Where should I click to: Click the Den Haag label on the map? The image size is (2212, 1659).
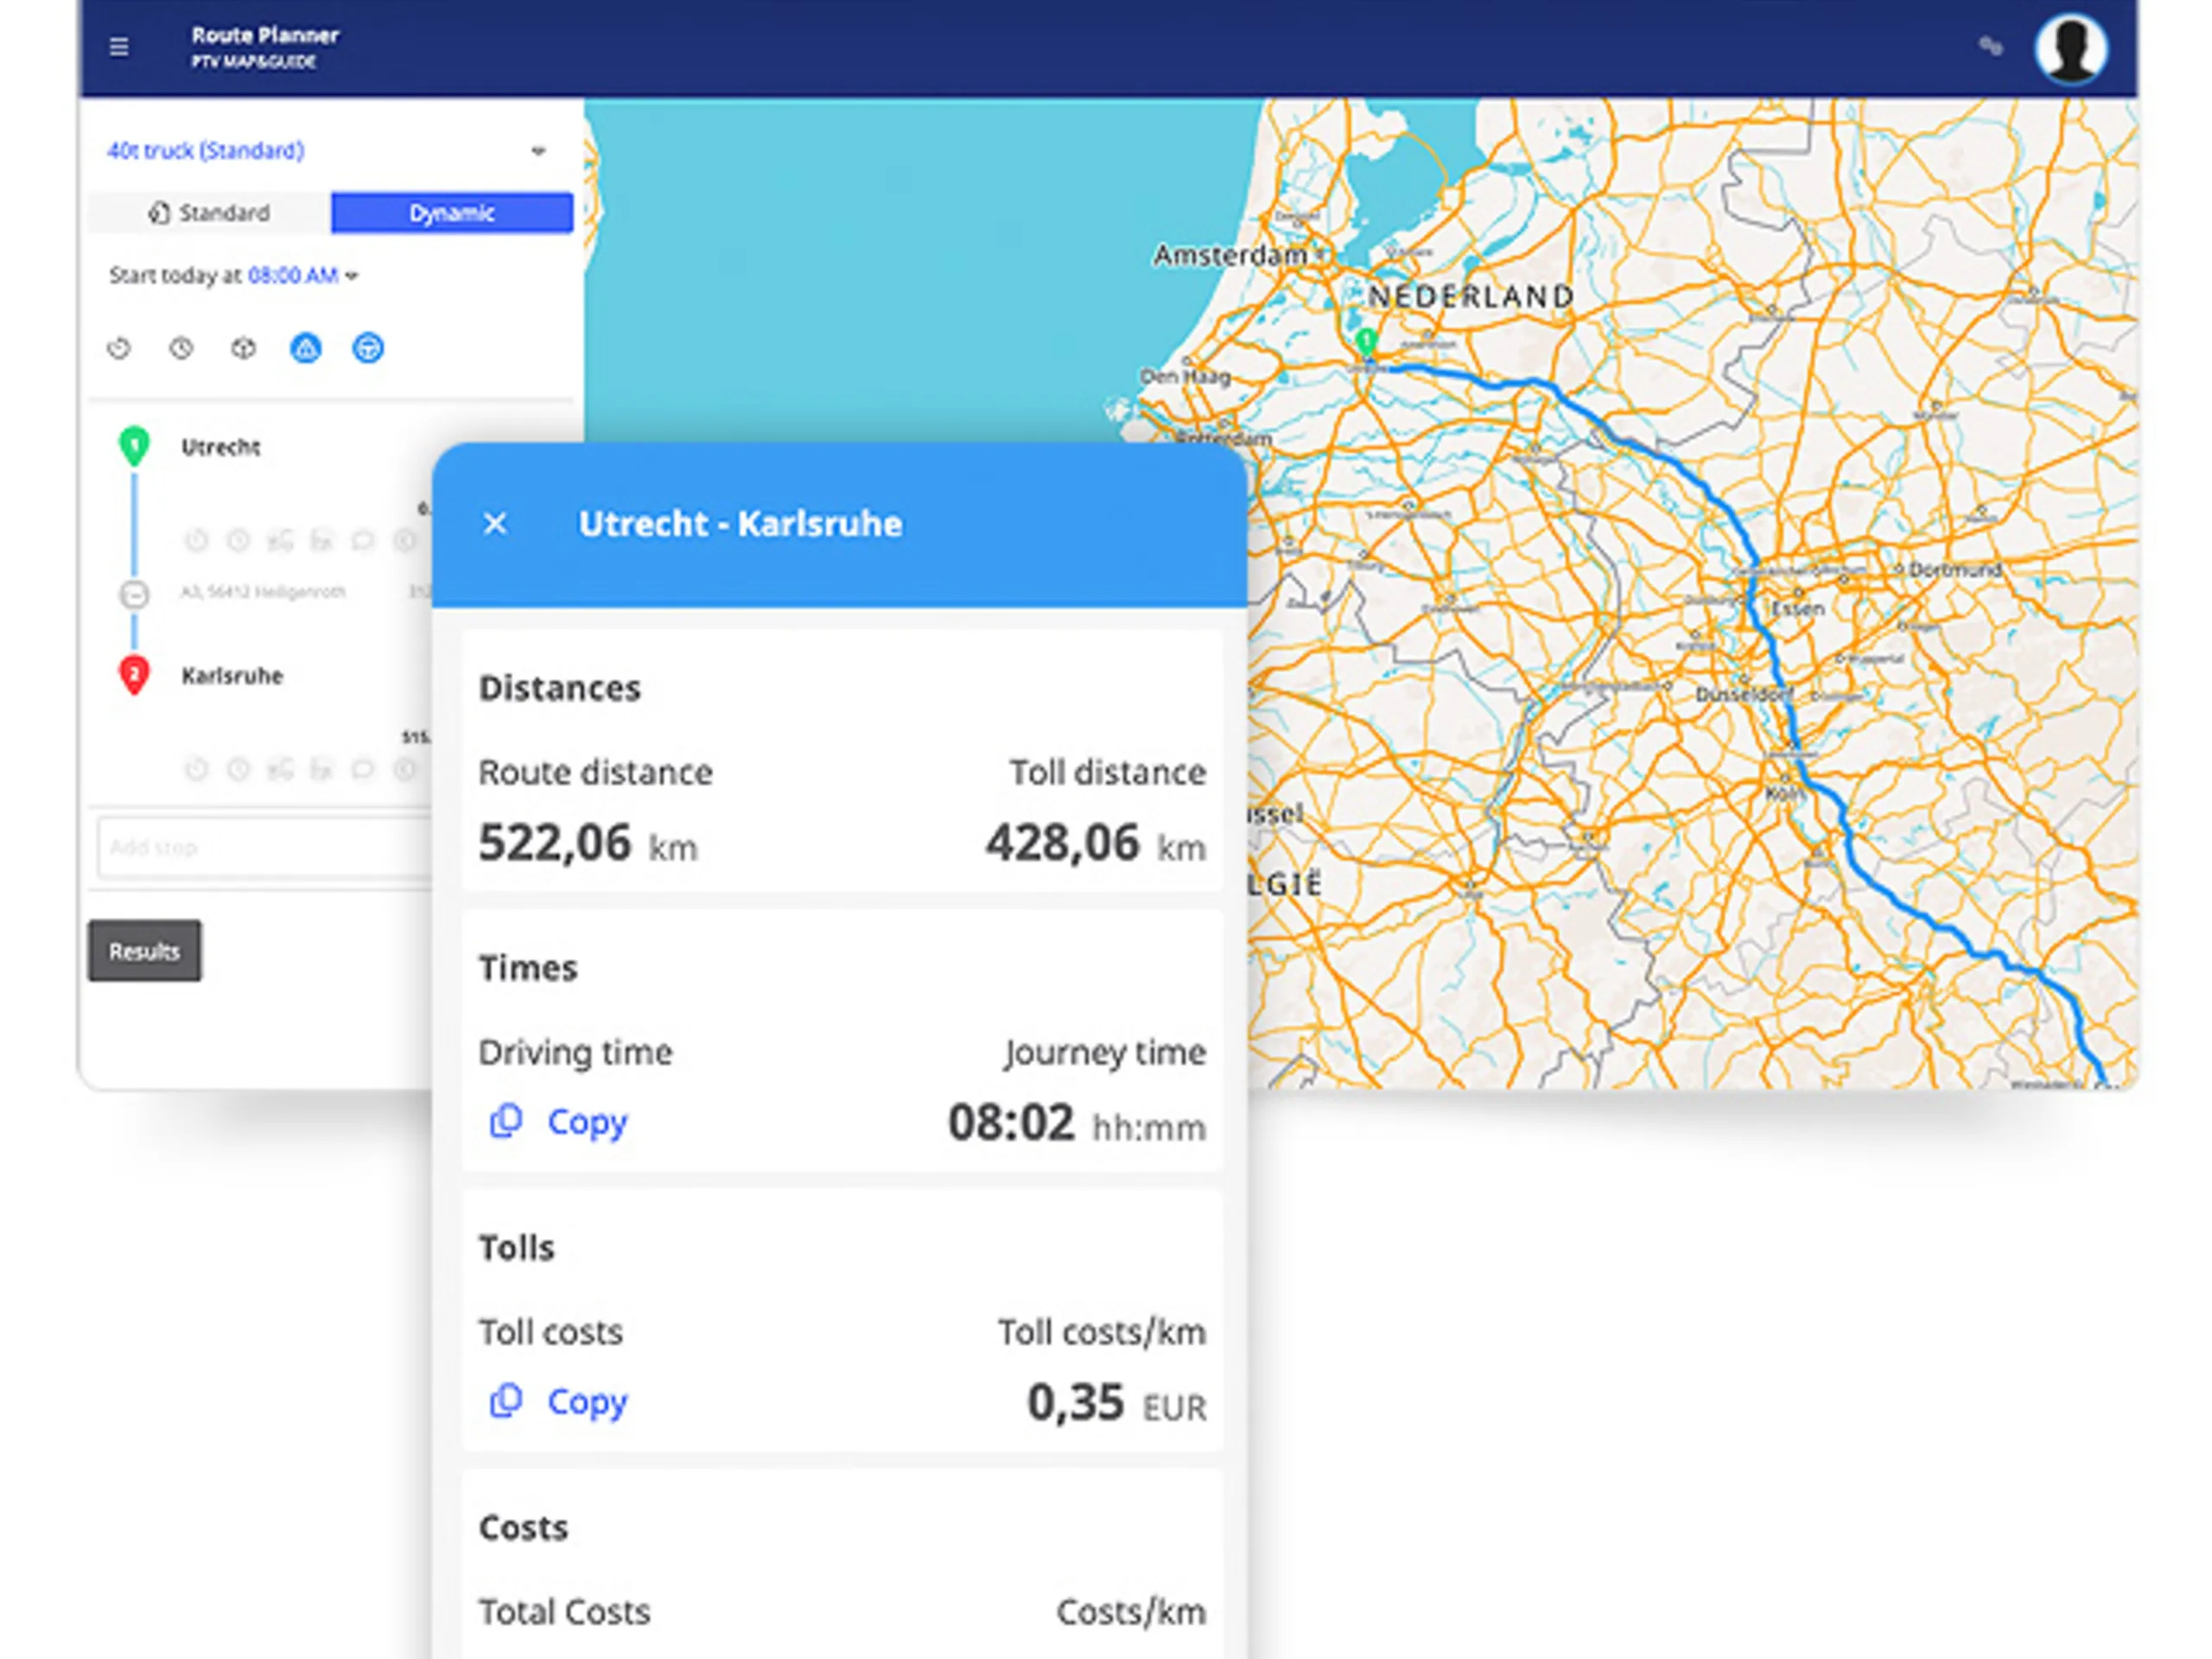click(x=1185, y=377)
